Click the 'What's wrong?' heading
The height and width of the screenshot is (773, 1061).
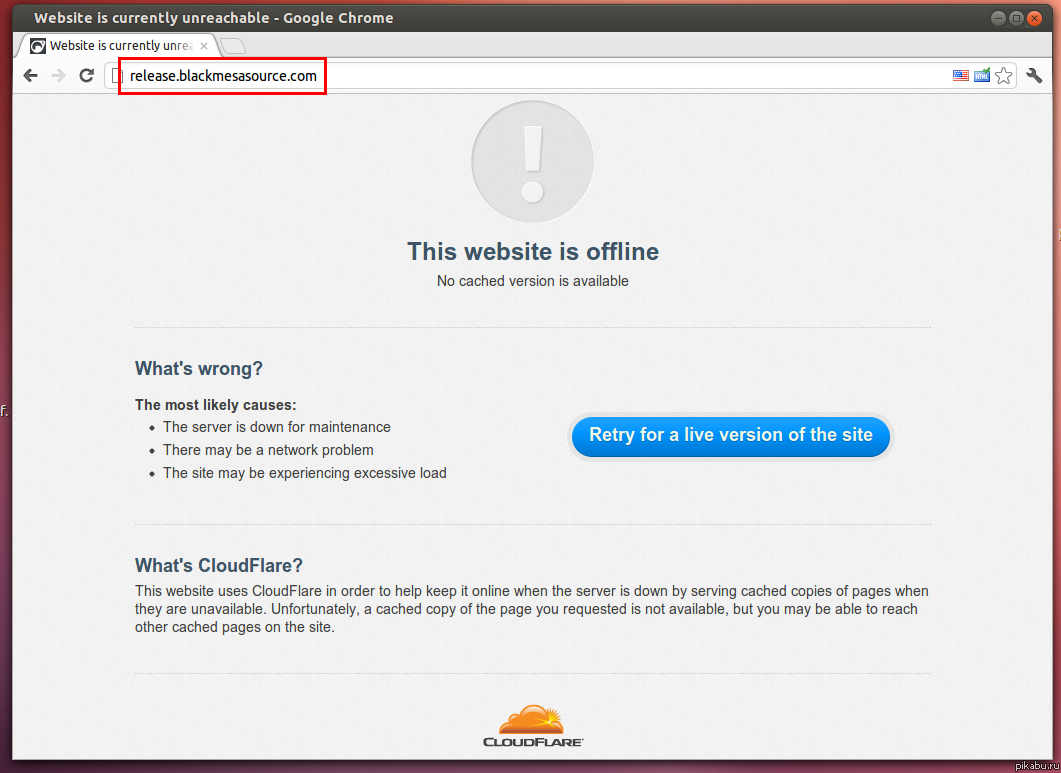[198, 368]
